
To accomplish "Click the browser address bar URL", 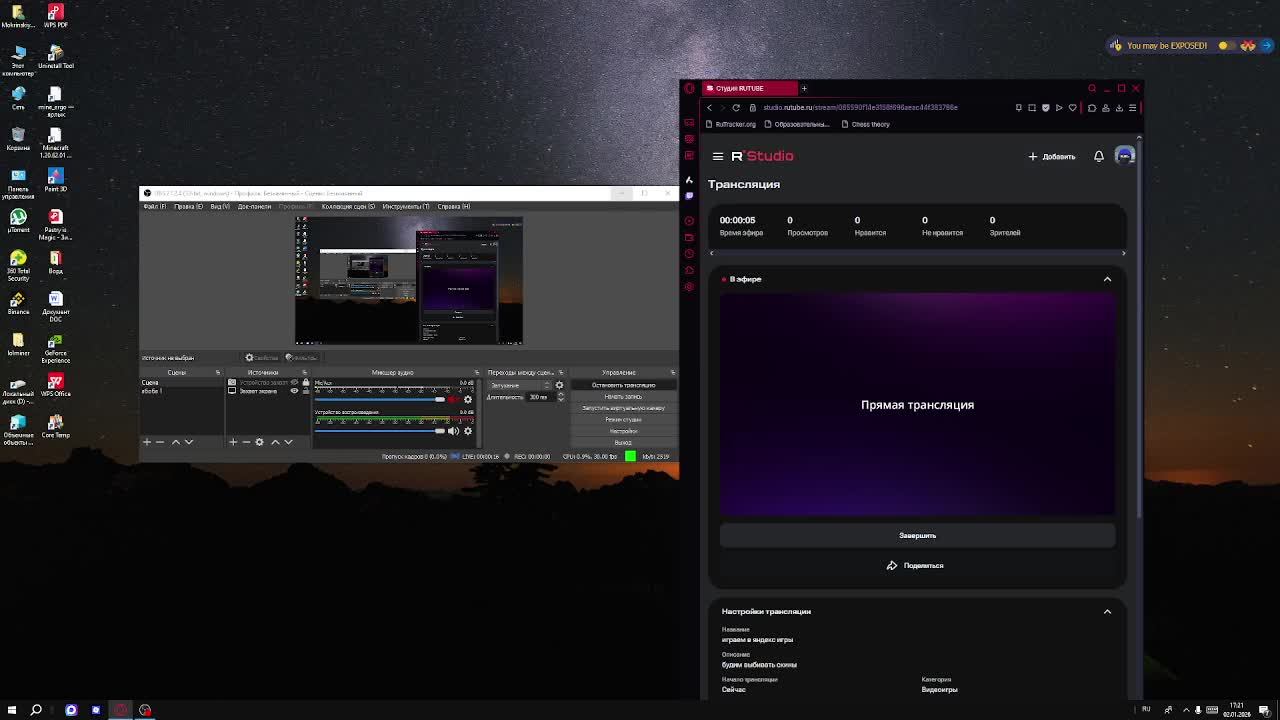I will [860, 108].
